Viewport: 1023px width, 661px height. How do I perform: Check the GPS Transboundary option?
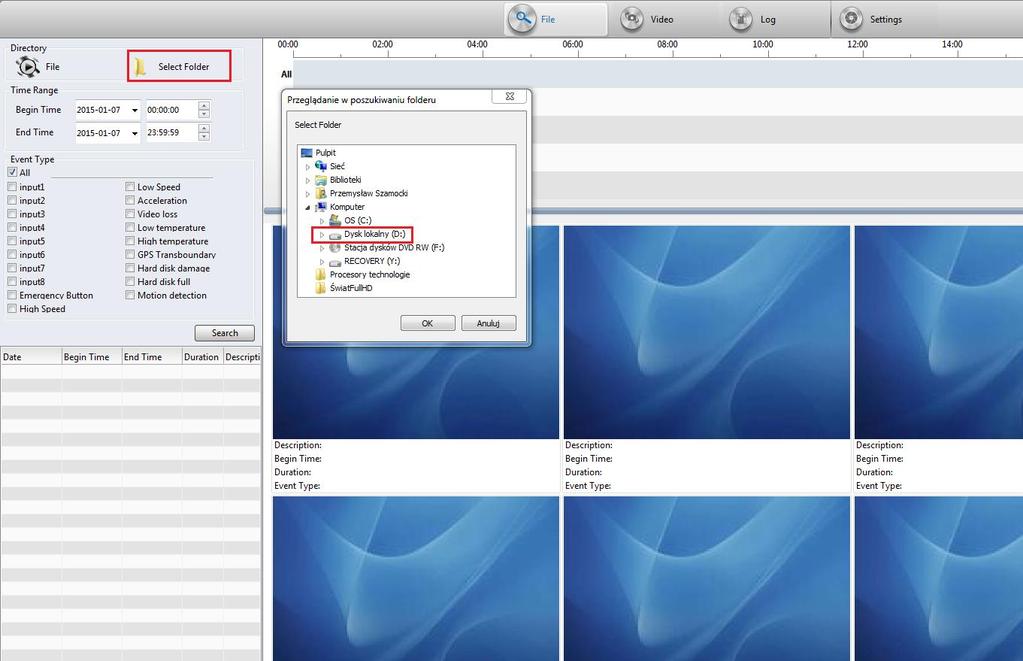[x=130, y=254]
